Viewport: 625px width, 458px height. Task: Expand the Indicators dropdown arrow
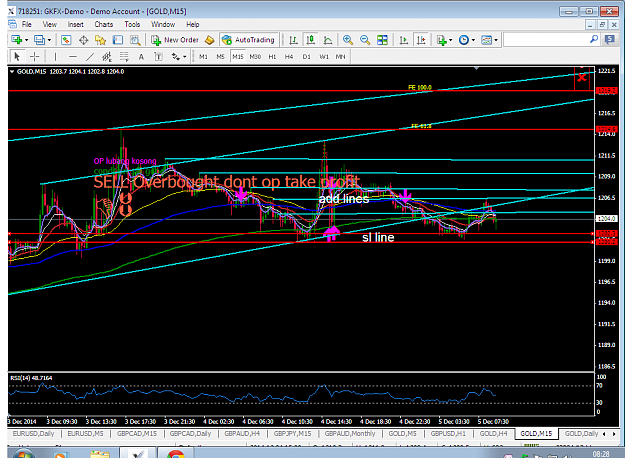[x=451, y=40]
